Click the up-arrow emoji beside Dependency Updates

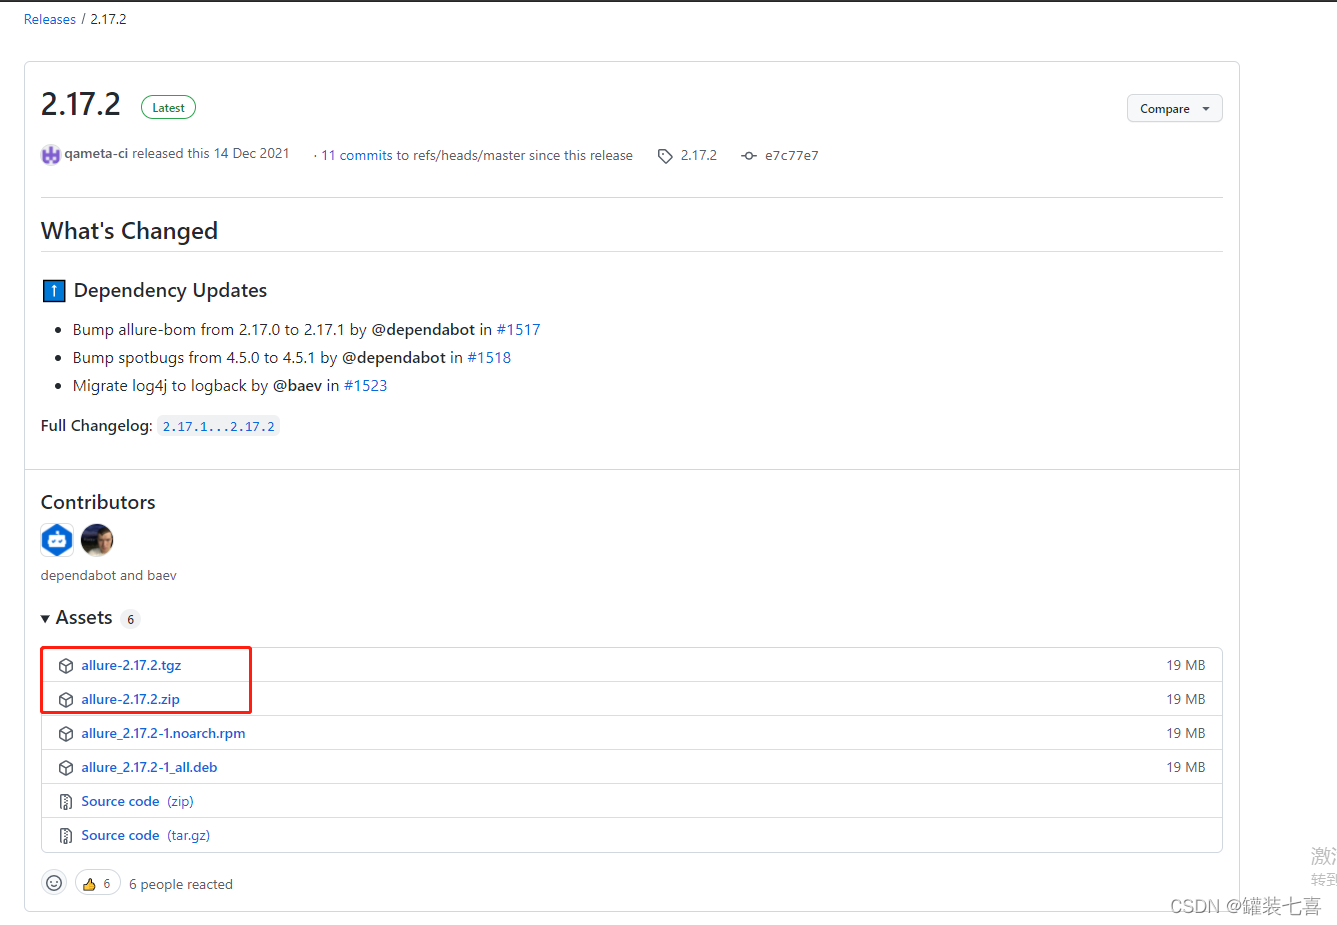(x=54, y=291)
